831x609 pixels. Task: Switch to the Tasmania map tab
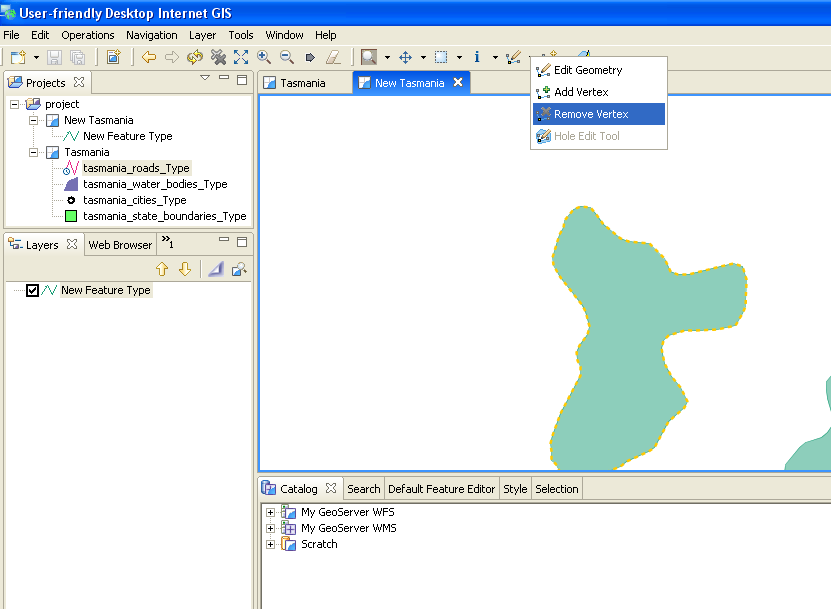302,83
